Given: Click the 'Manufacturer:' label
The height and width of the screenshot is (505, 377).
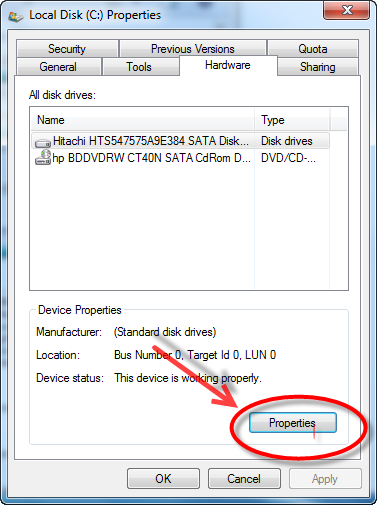Looking at the screenshot, I should (x=69, y=332).
